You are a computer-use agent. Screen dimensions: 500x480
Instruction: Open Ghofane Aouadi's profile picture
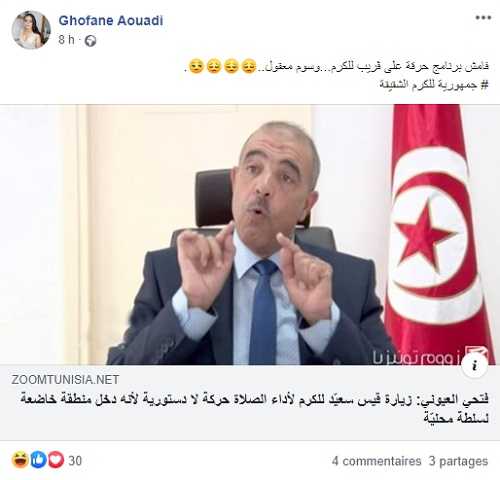click(x=31, y=30)
